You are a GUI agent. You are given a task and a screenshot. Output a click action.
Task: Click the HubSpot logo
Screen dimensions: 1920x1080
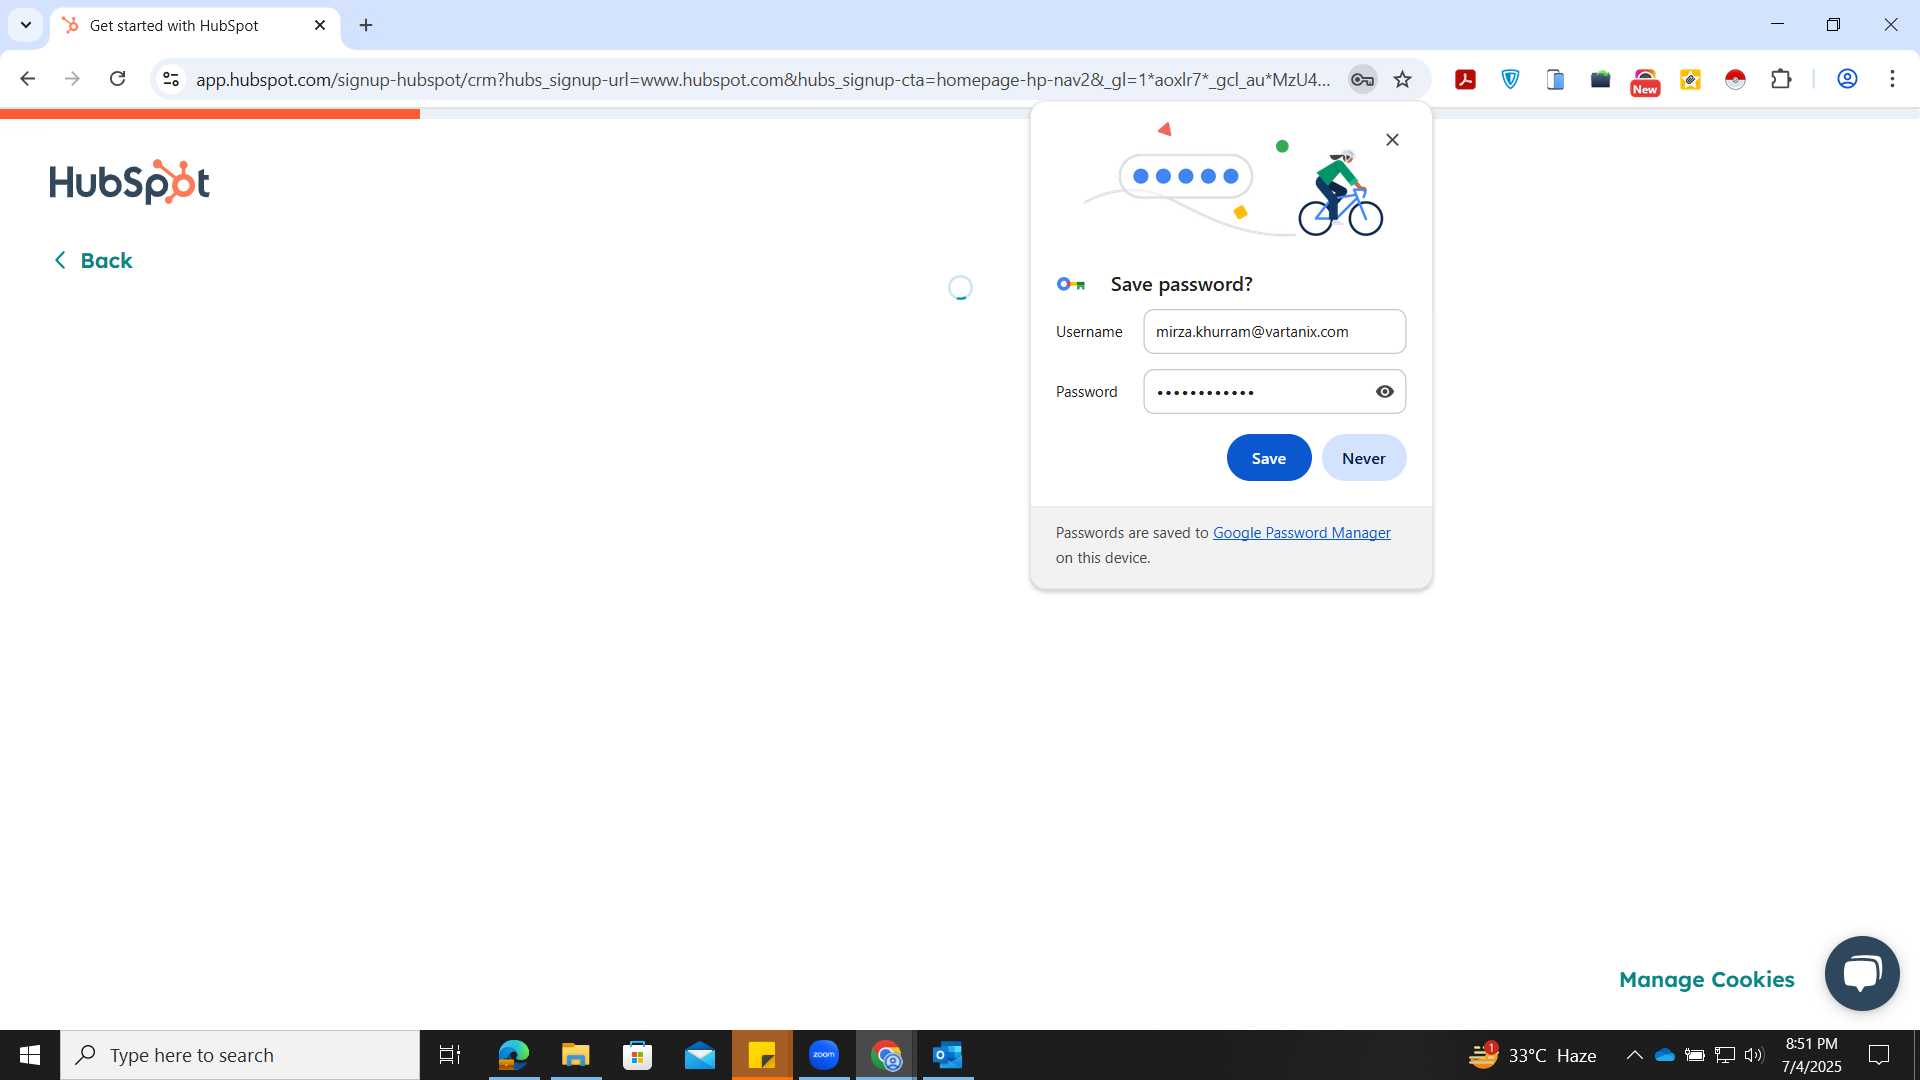tap(130, 182)
